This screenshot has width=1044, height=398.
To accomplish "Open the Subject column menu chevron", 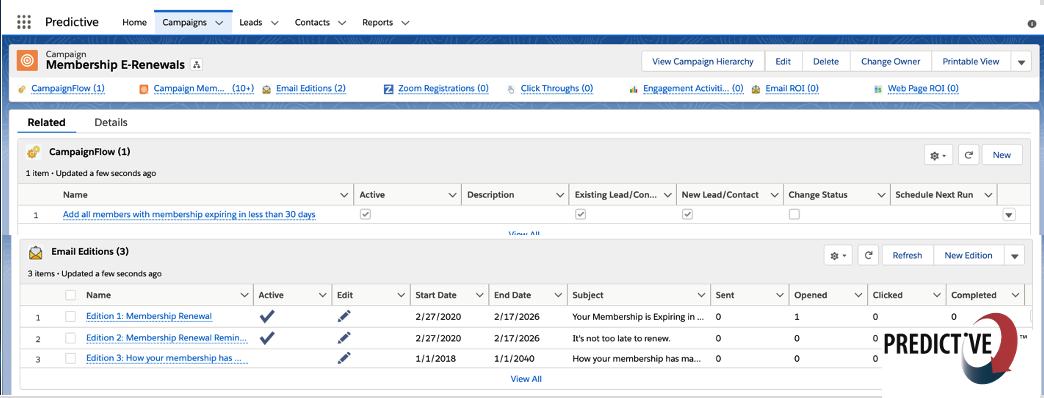I will click(701, 295).
